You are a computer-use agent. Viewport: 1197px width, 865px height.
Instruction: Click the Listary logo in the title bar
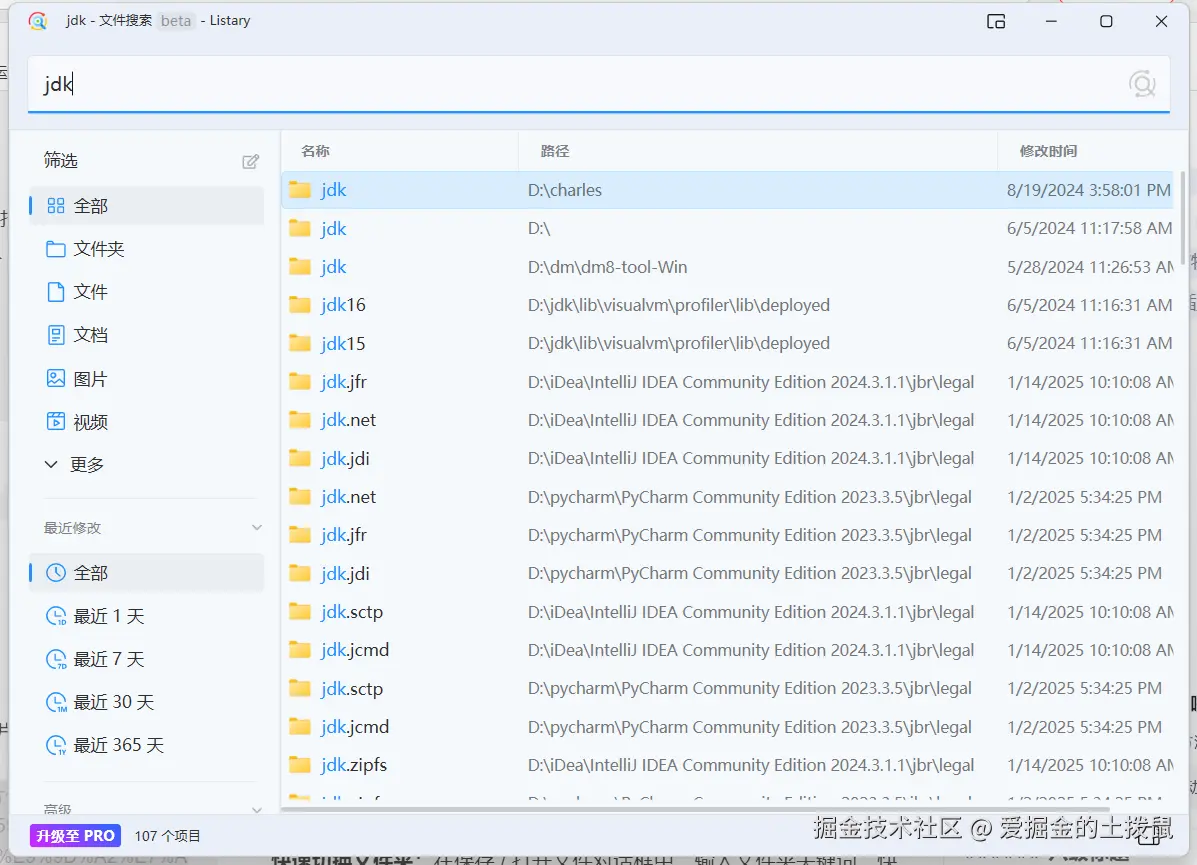37,21
